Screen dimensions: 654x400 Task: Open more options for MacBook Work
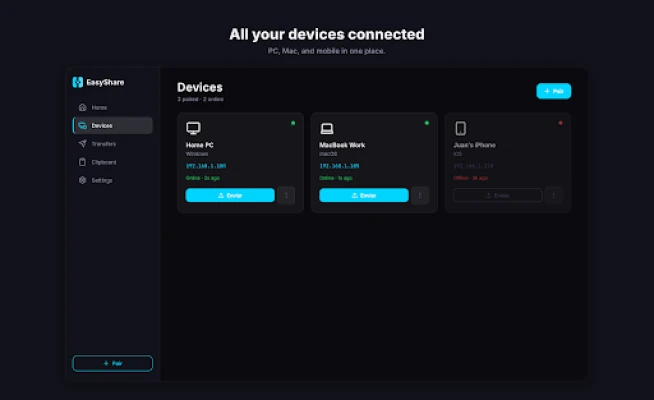[x=420, y=195]
